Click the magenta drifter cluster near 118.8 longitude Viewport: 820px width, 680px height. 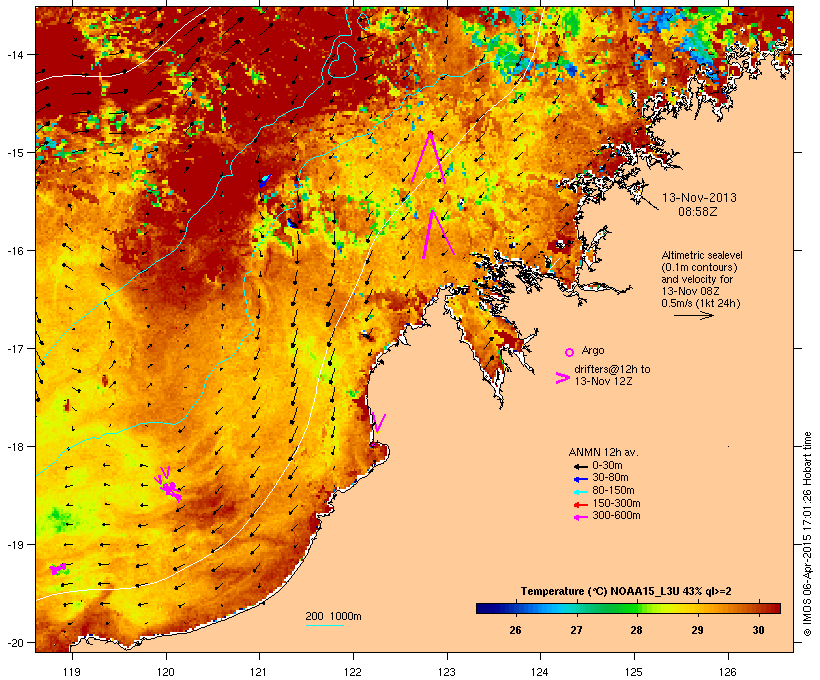click(58, 569)
